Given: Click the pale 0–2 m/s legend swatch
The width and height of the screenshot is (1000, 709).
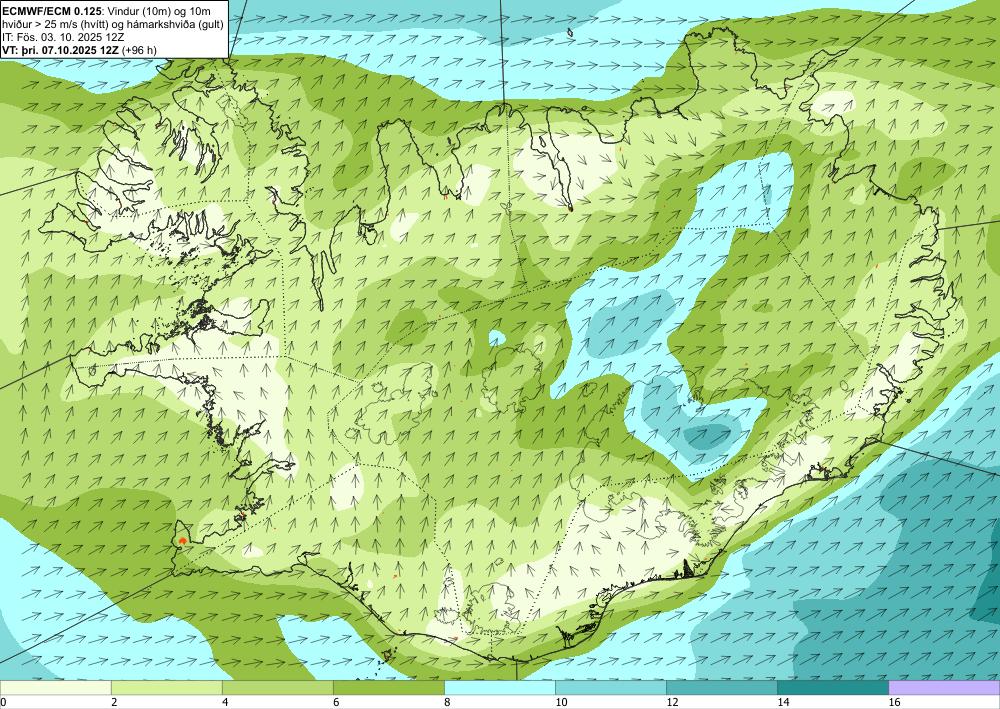Looking at the screenshot, I should (55, 688).
